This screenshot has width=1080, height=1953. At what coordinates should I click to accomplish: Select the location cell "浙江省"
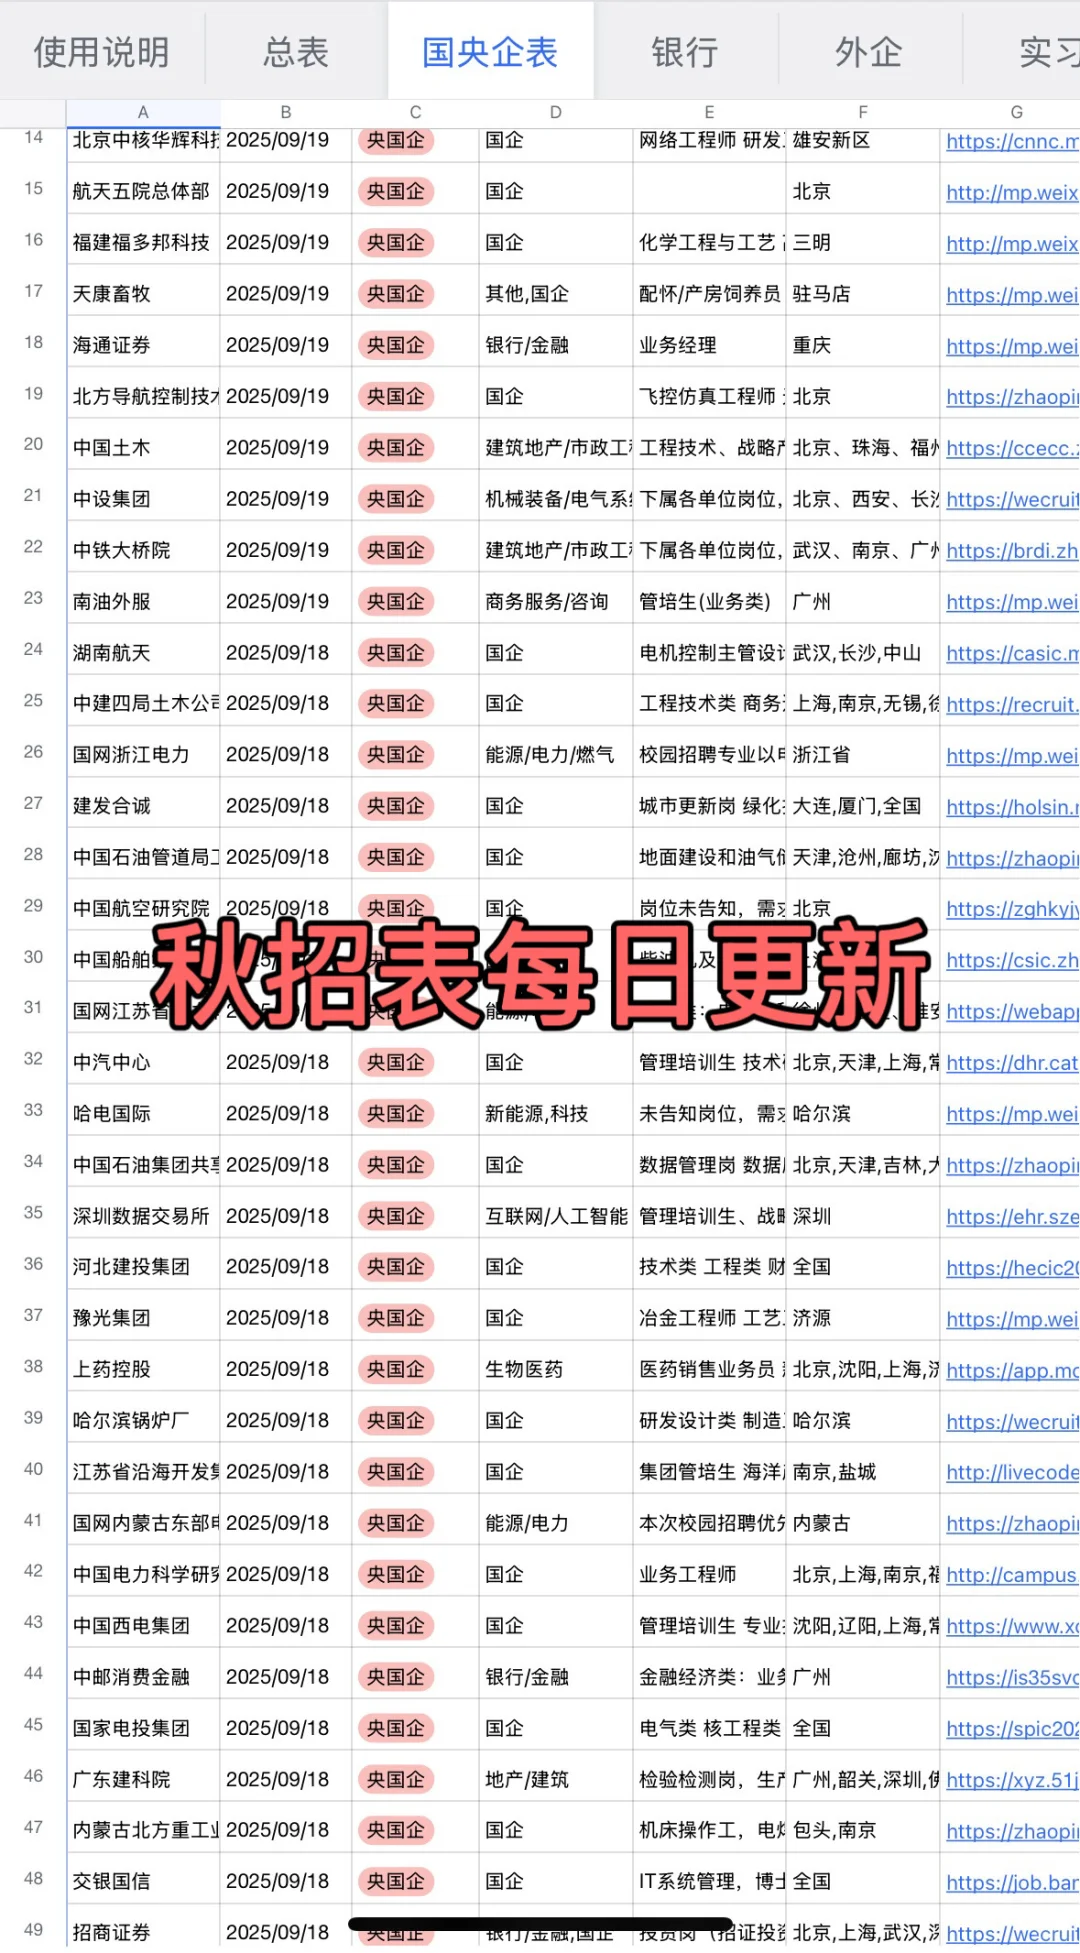(x=863, y=754)
